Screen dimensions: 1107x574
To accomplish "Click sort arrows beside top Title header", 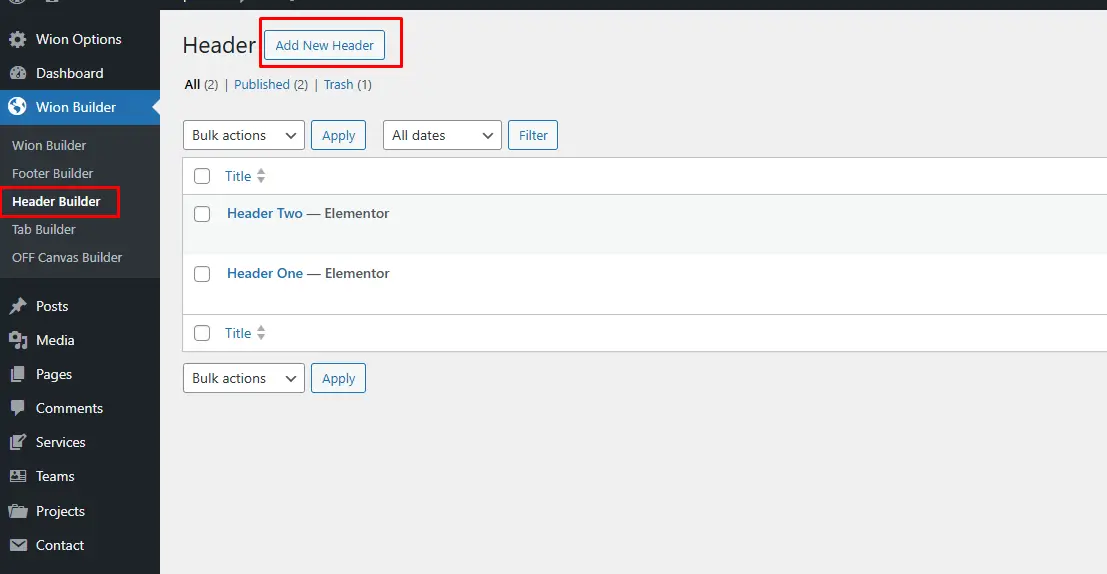I will tap(261, 176).
